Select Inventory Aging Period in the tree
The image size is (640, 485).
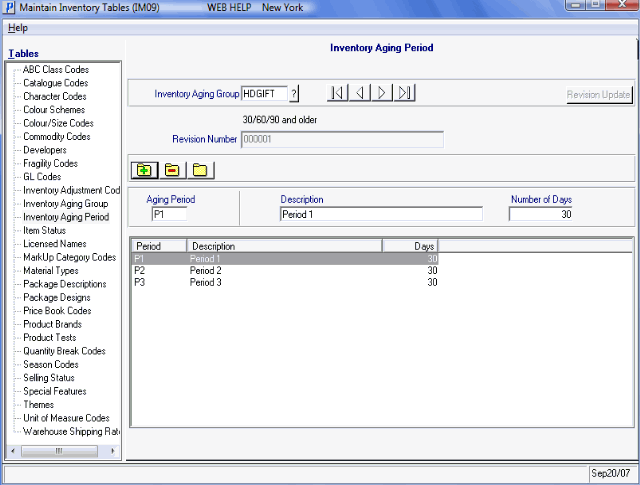click(x=66, y=217)
